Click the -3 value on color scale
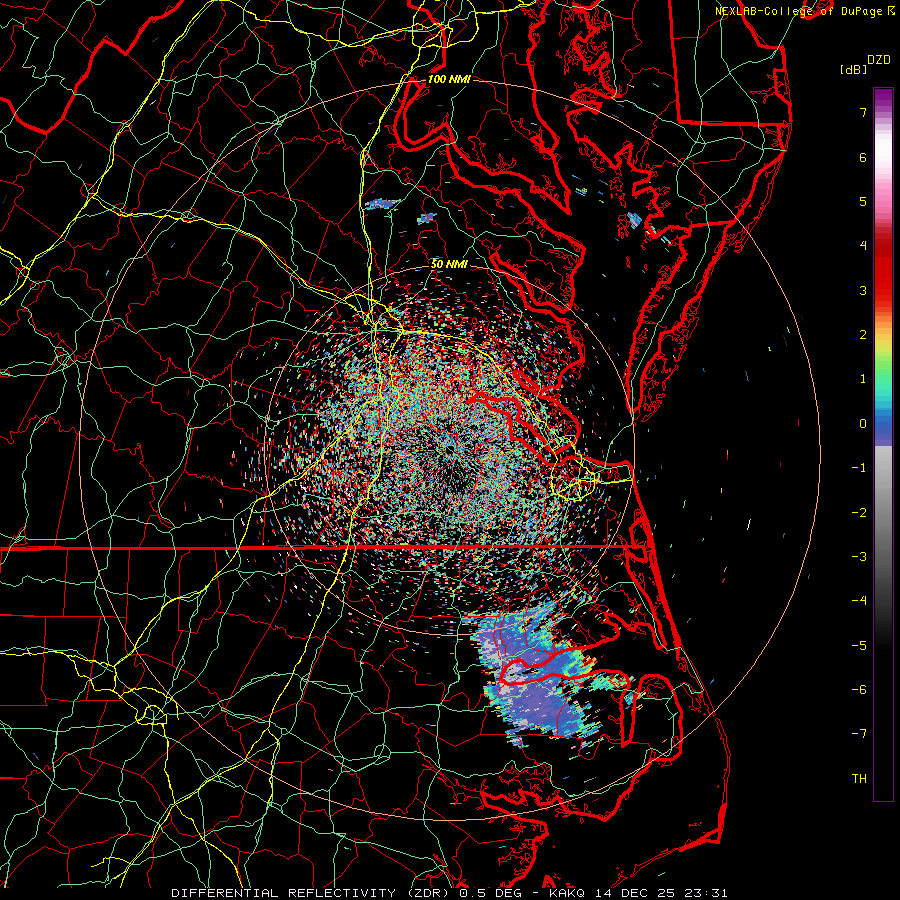The image size is (900, 900). (859, 557)
